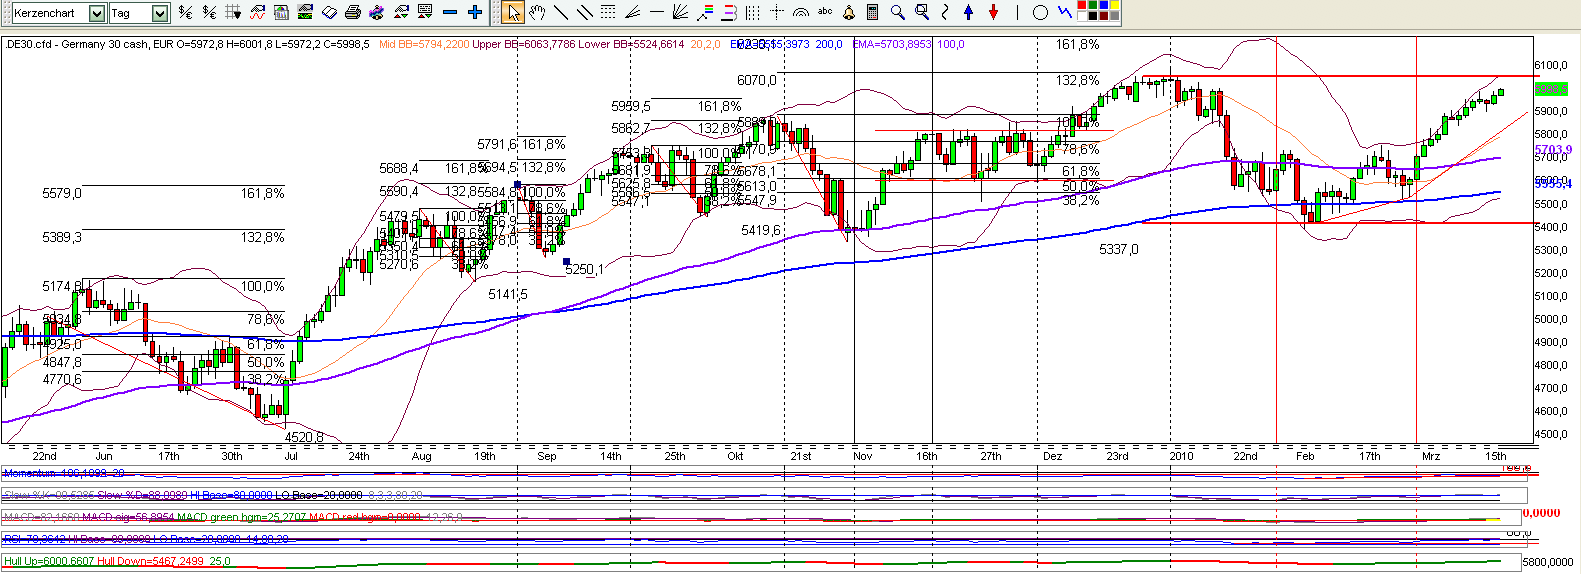Screen dimensions: 1581x574
Task: Select the single trend line tool
Action: [560, 13]
